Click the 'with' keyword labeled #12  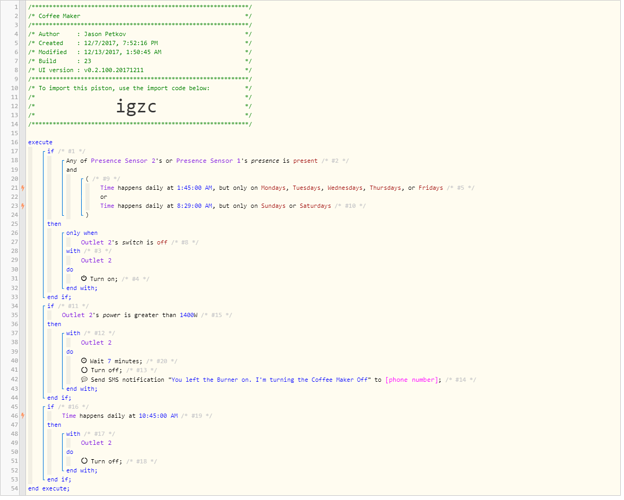(73, 333)
